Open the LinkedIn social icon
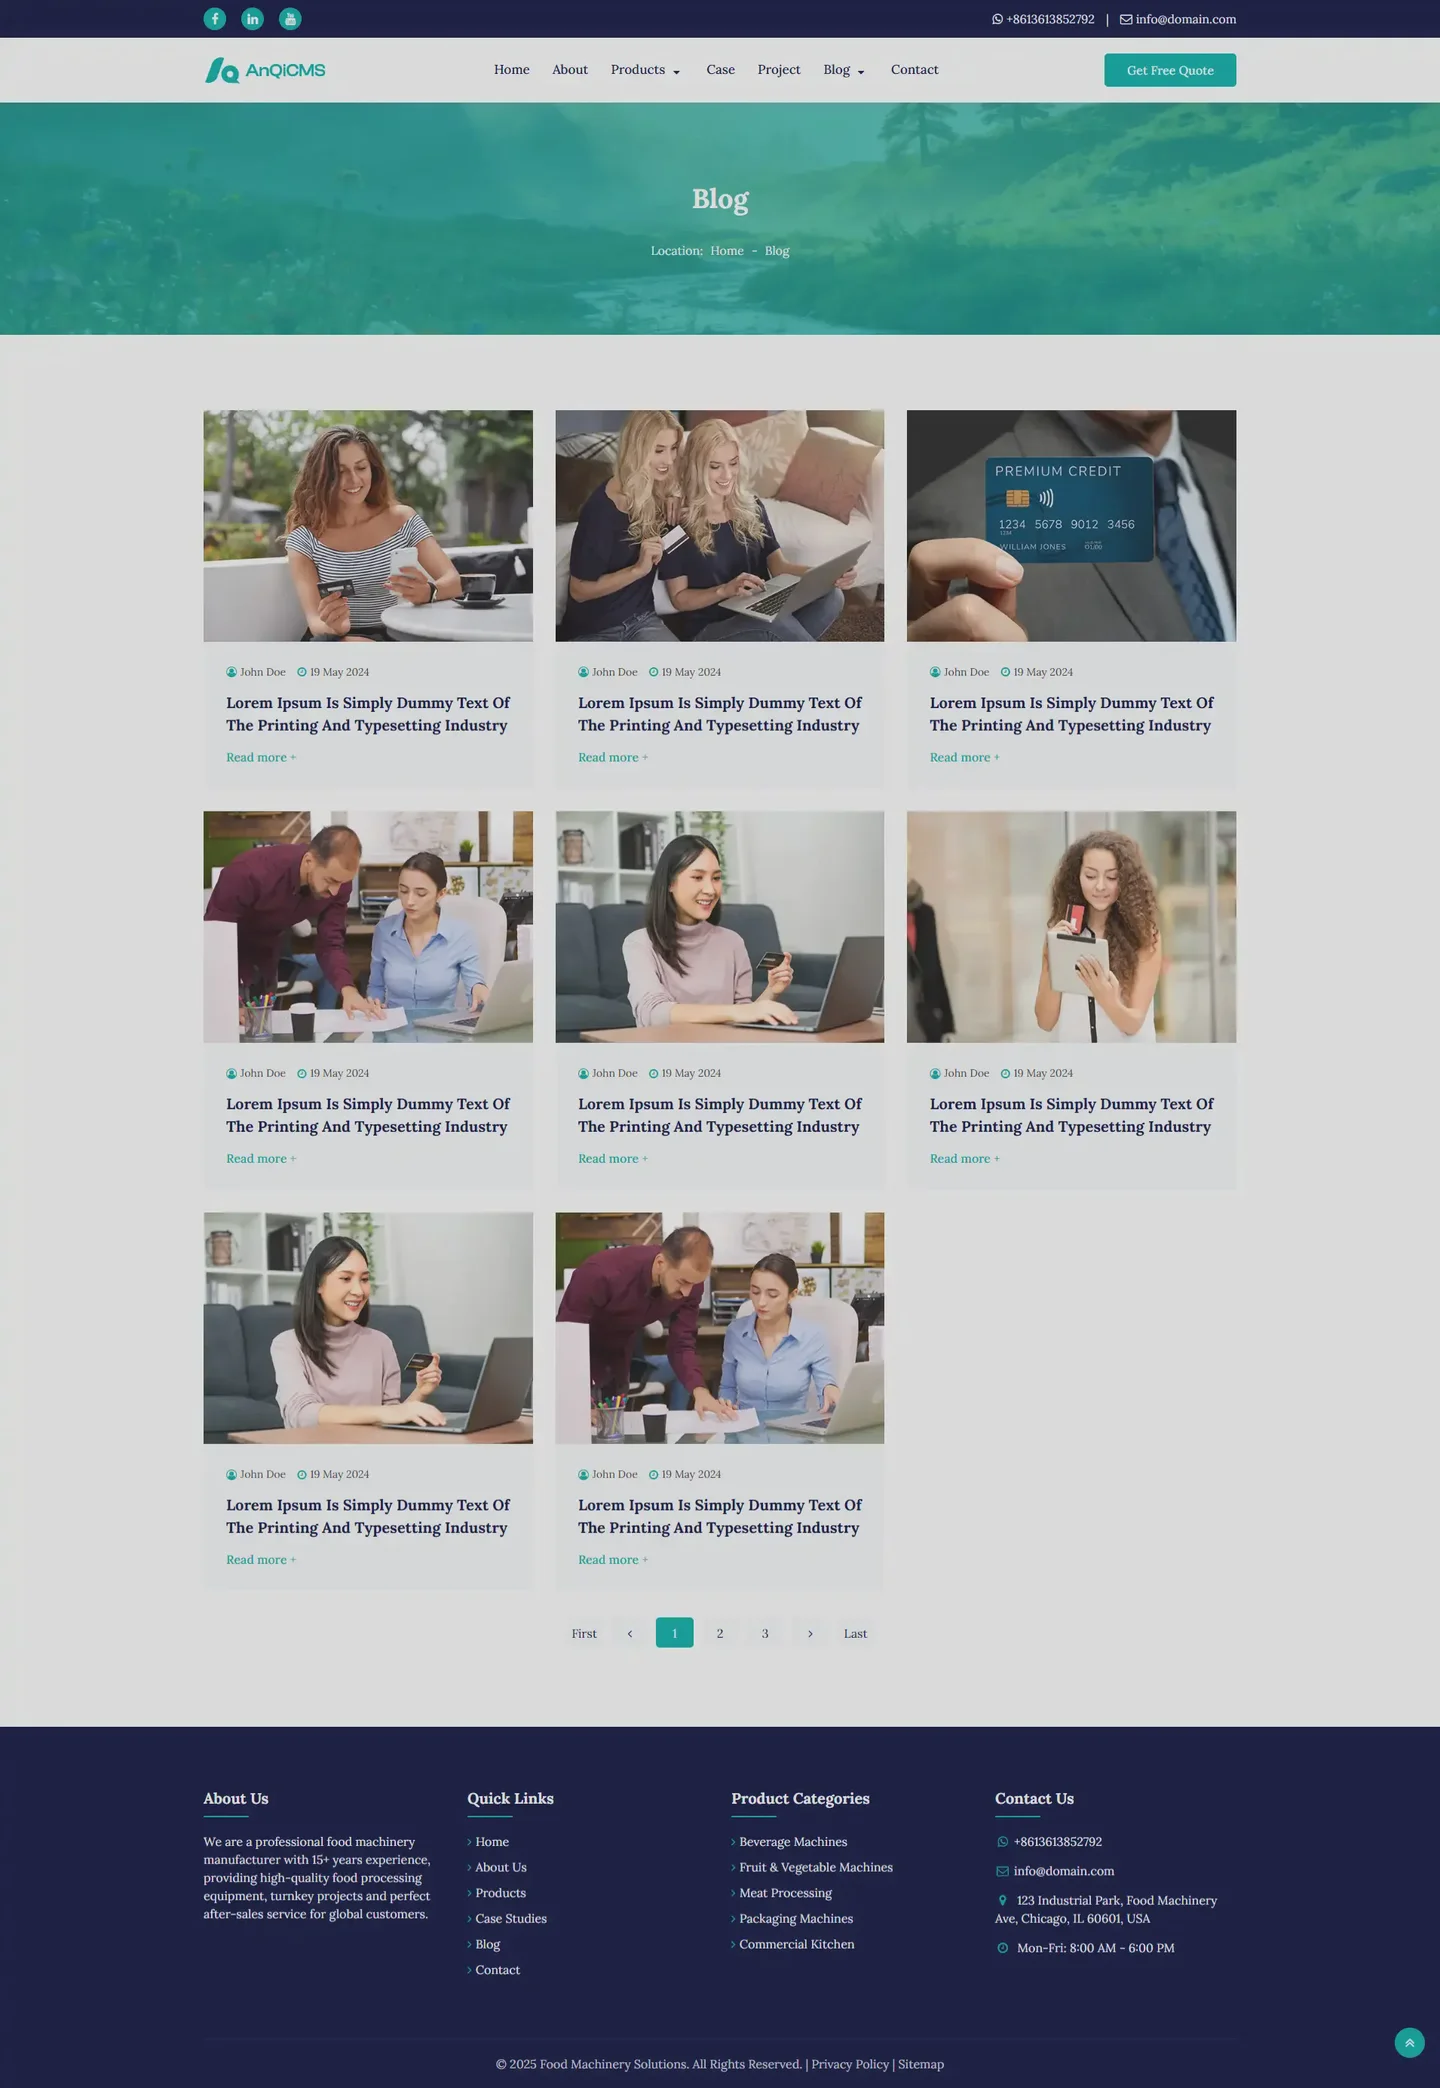The height and width of the screenshot is (2088, 1440). 253,19
